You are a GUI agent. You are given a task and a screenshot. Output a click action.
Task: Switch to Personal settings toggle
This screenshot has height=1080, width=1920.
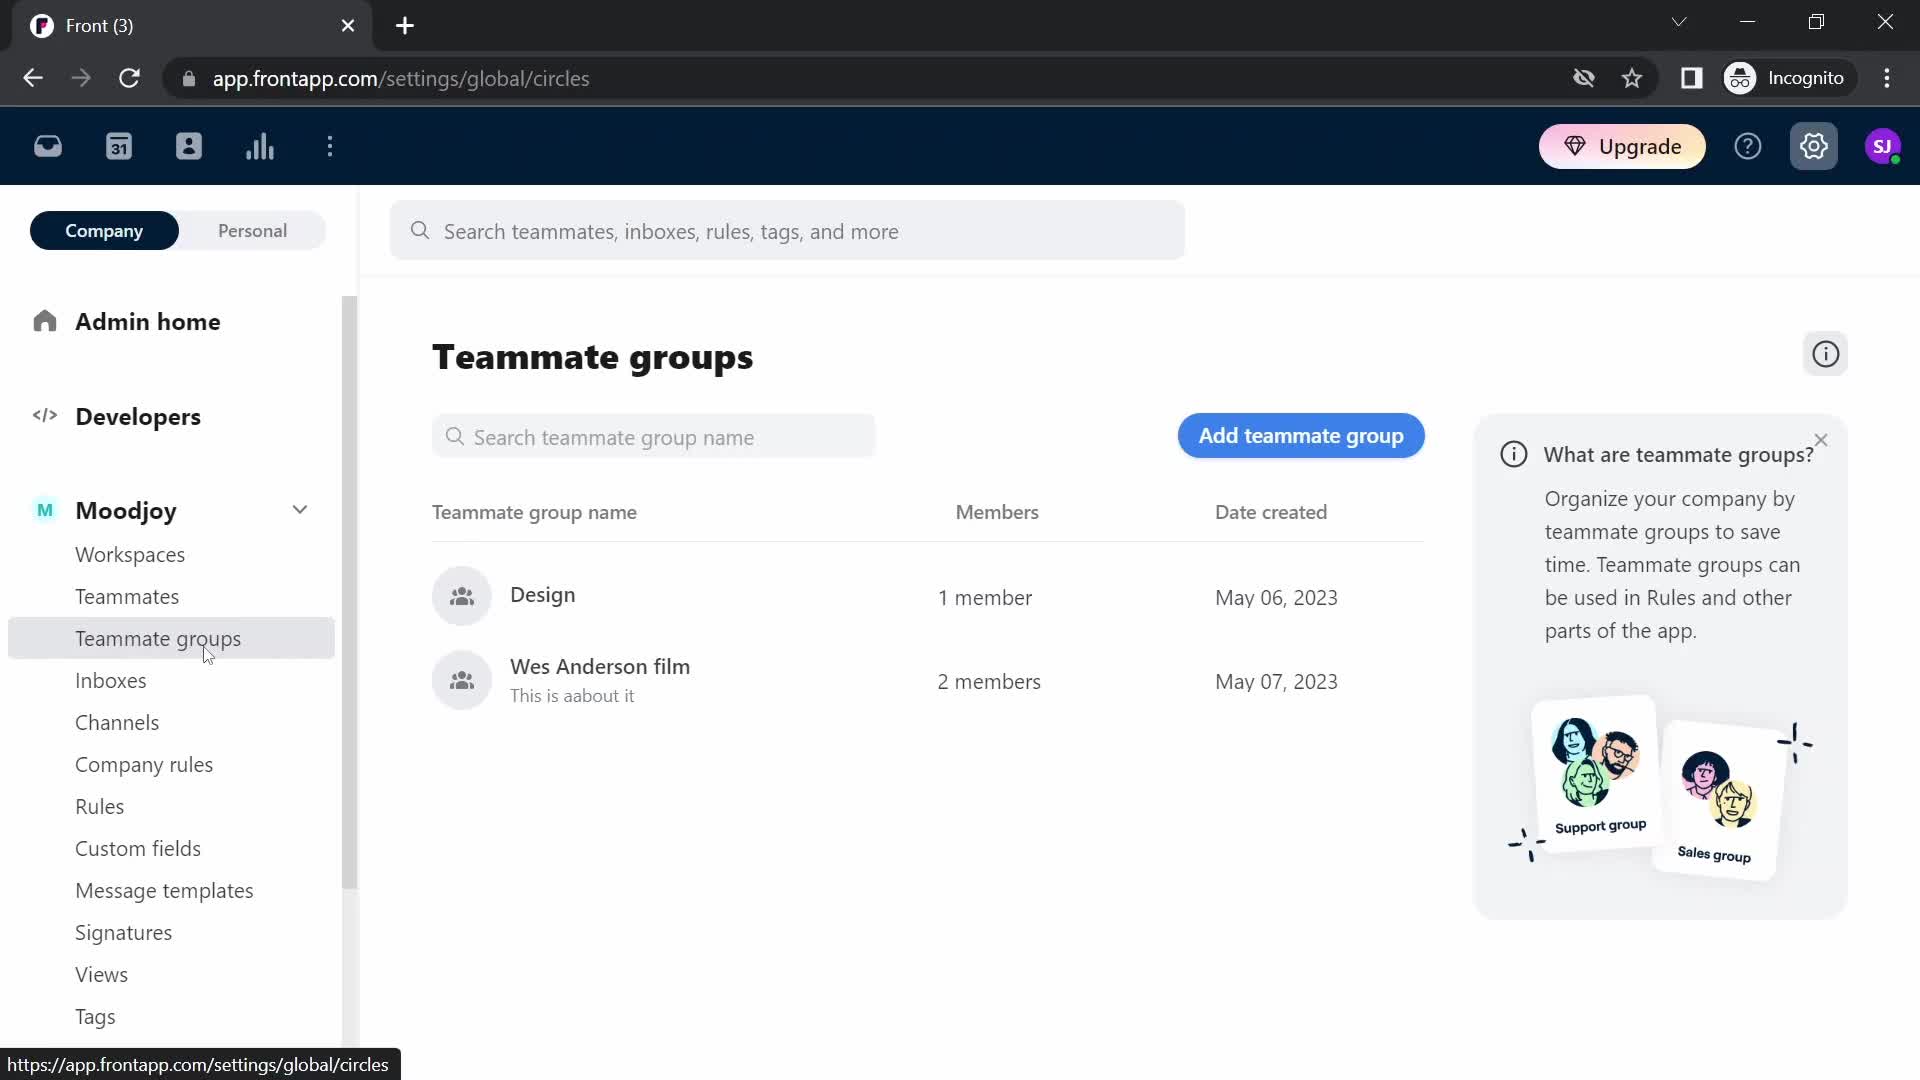pos(252,231)
